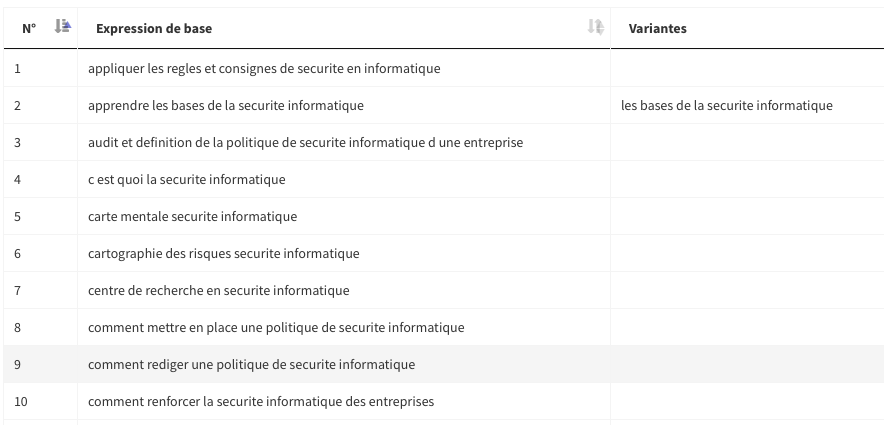Click row number 3 cell

click(18, 143)
